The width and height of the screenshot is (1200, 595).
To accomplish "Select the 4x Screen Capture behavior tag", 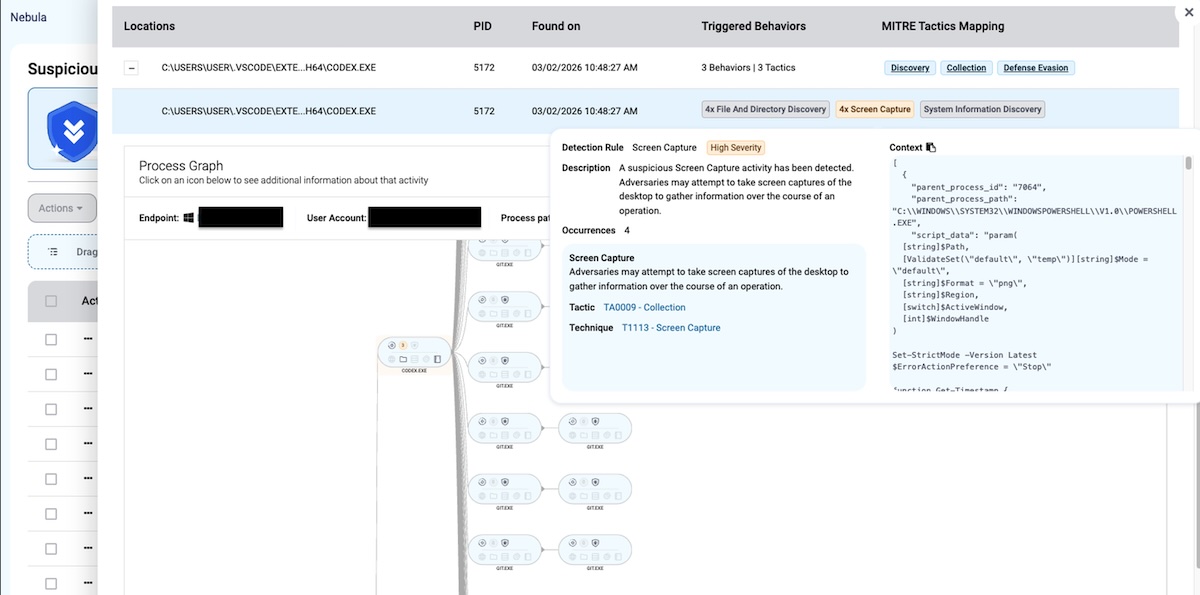I will tap(874, 110).
